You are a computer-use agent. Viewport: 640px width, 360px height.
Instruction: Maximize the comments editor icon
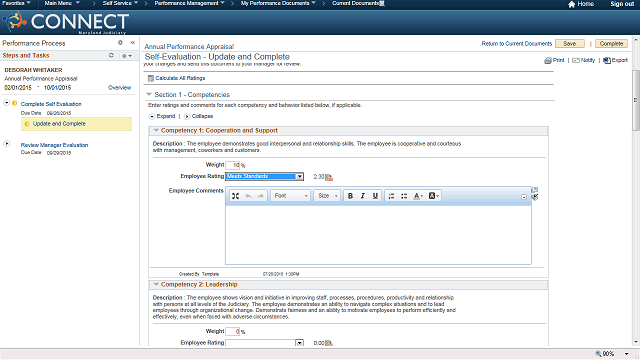coord(235,196)
